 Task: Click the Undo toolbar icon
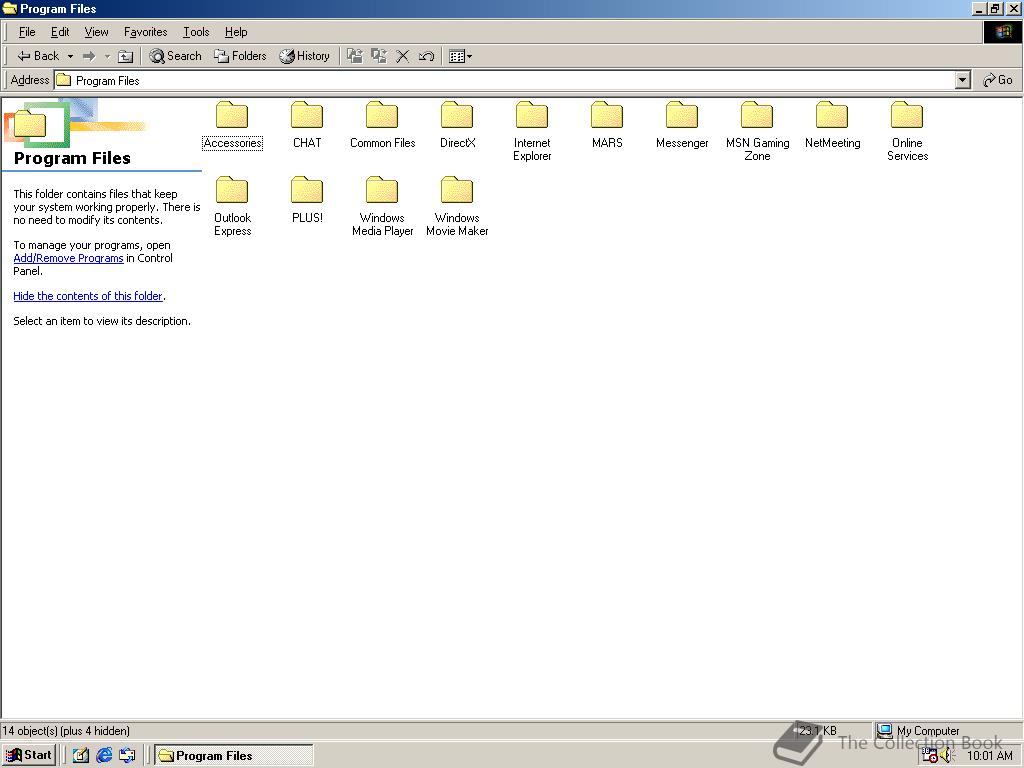[x=426, y=56]
